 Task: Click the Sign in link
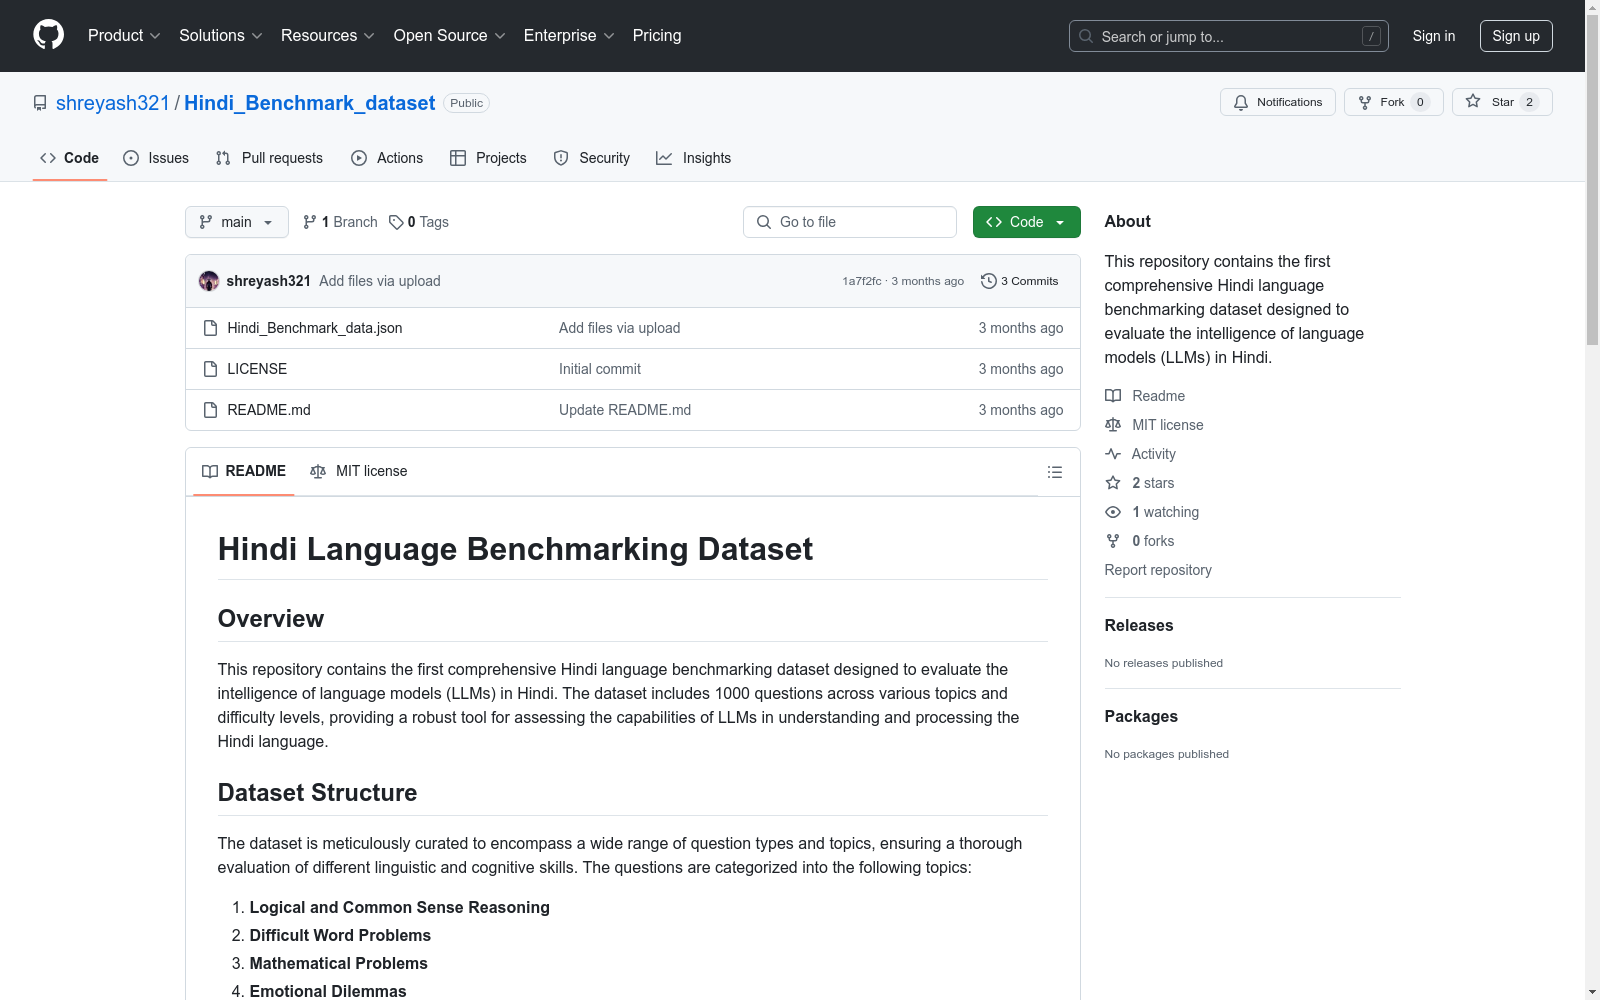(x=1434, y=36)
